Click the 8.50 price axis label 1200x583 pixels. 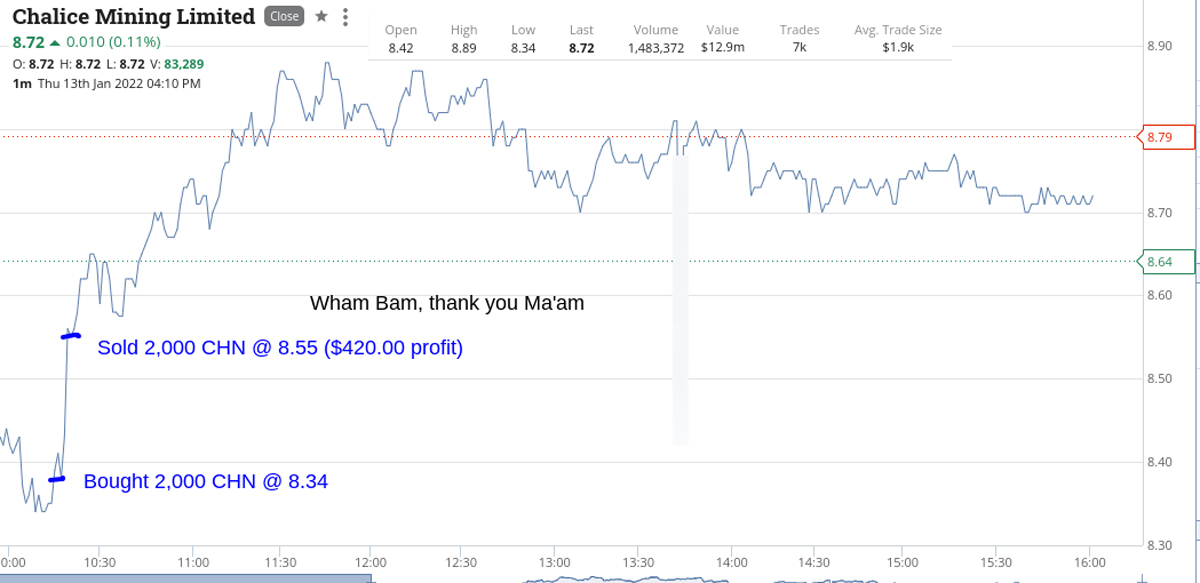tap(1161, 378)
